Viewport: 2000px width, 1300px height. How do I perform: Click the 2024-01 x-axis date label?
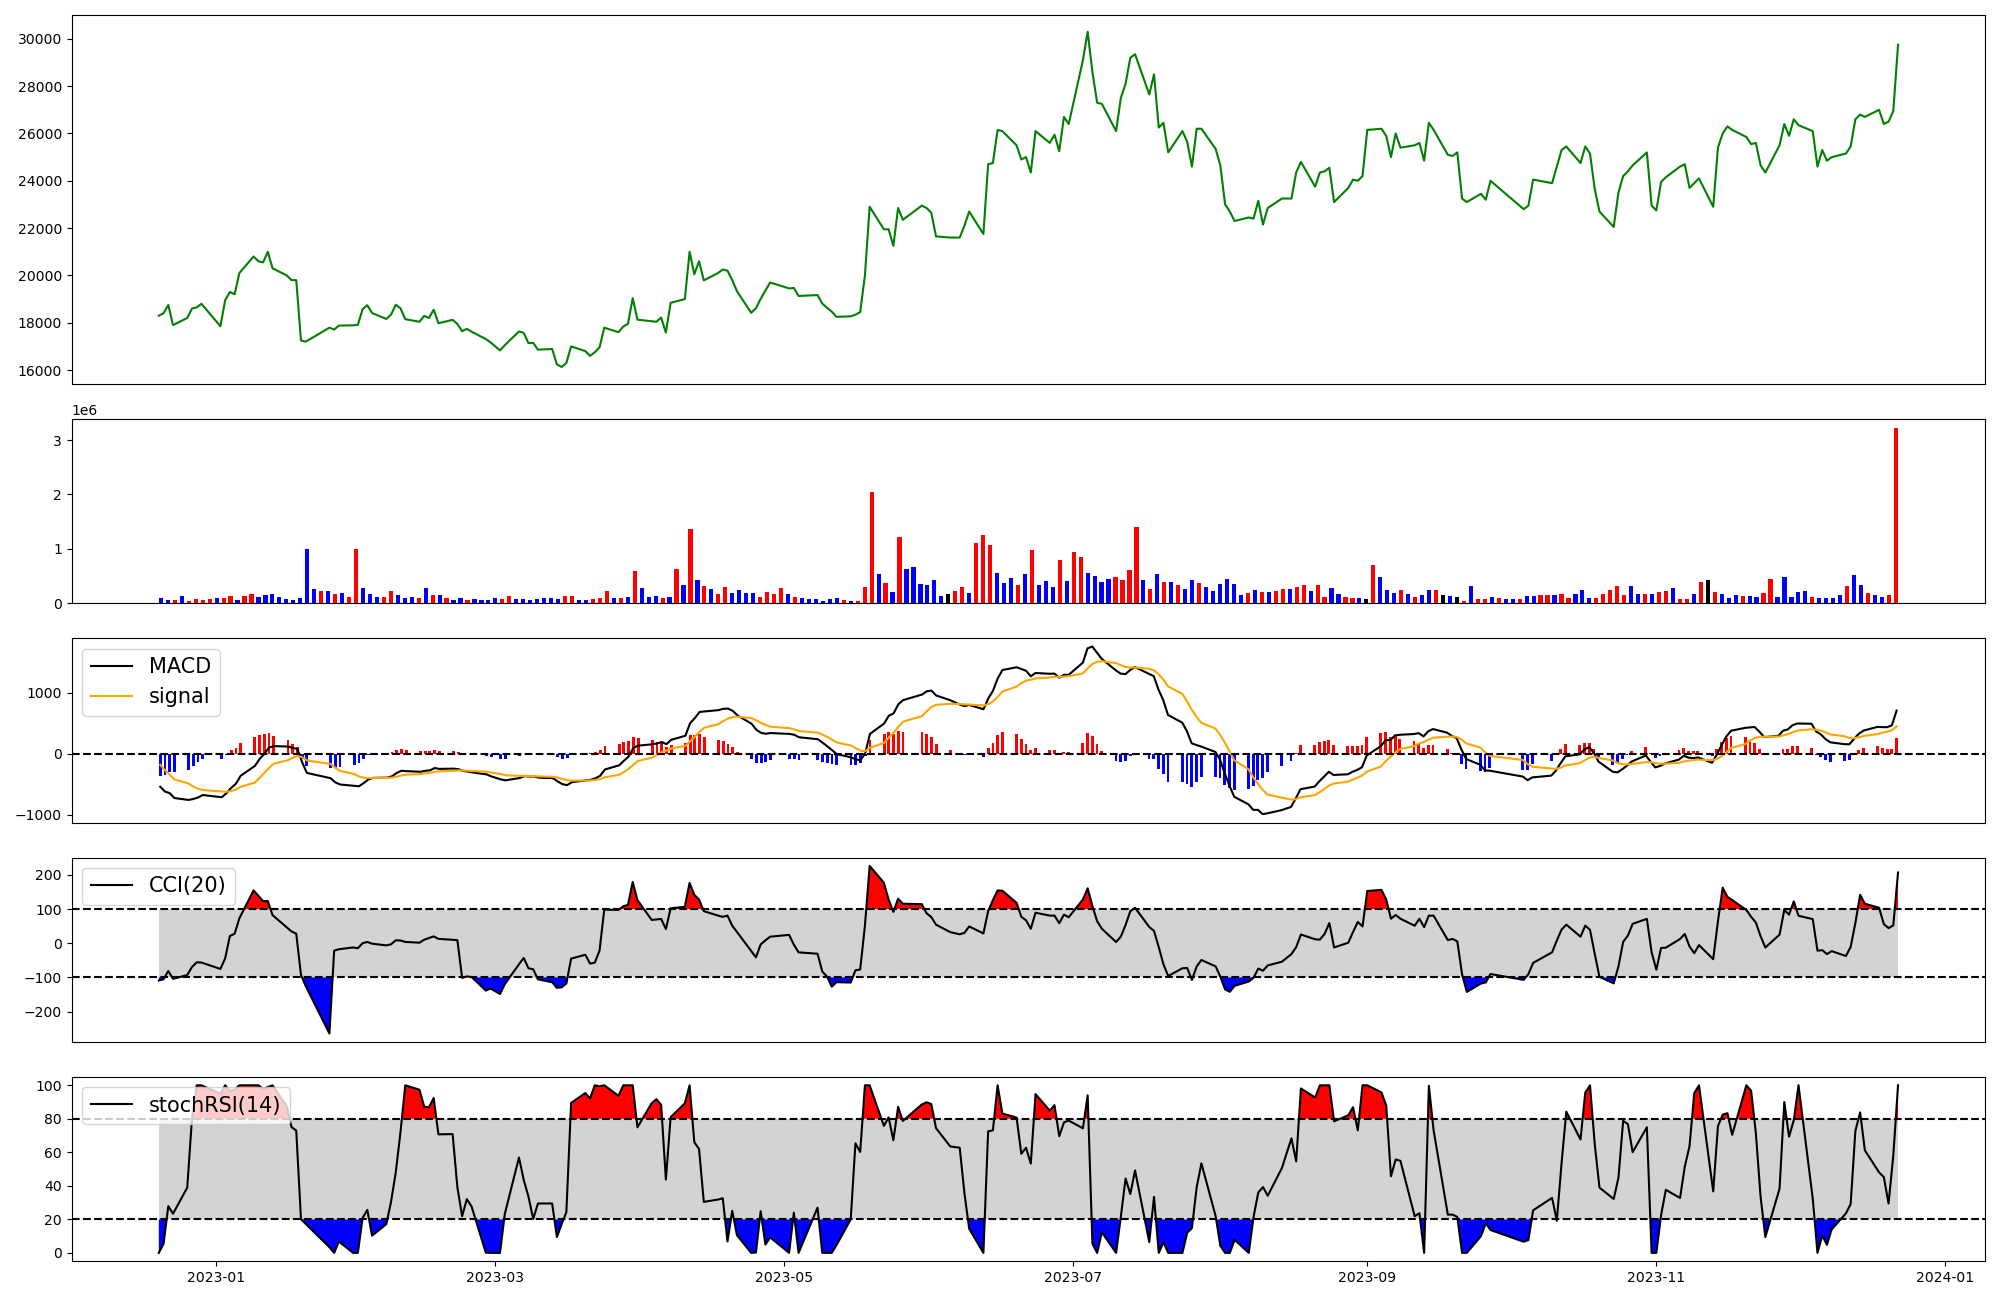point(1944,1277)
